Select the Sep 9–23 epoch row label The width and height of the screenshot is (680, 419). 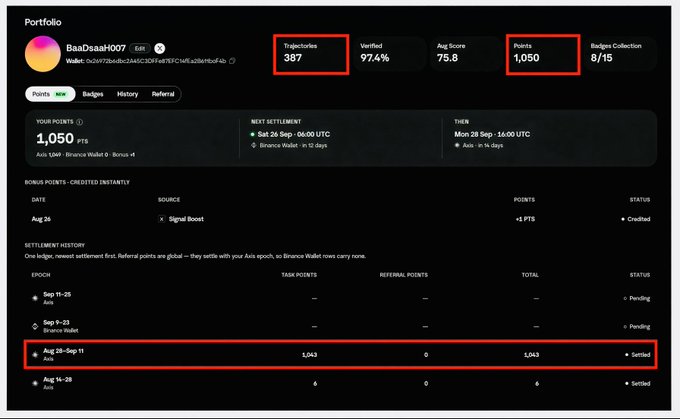(56, 323)
